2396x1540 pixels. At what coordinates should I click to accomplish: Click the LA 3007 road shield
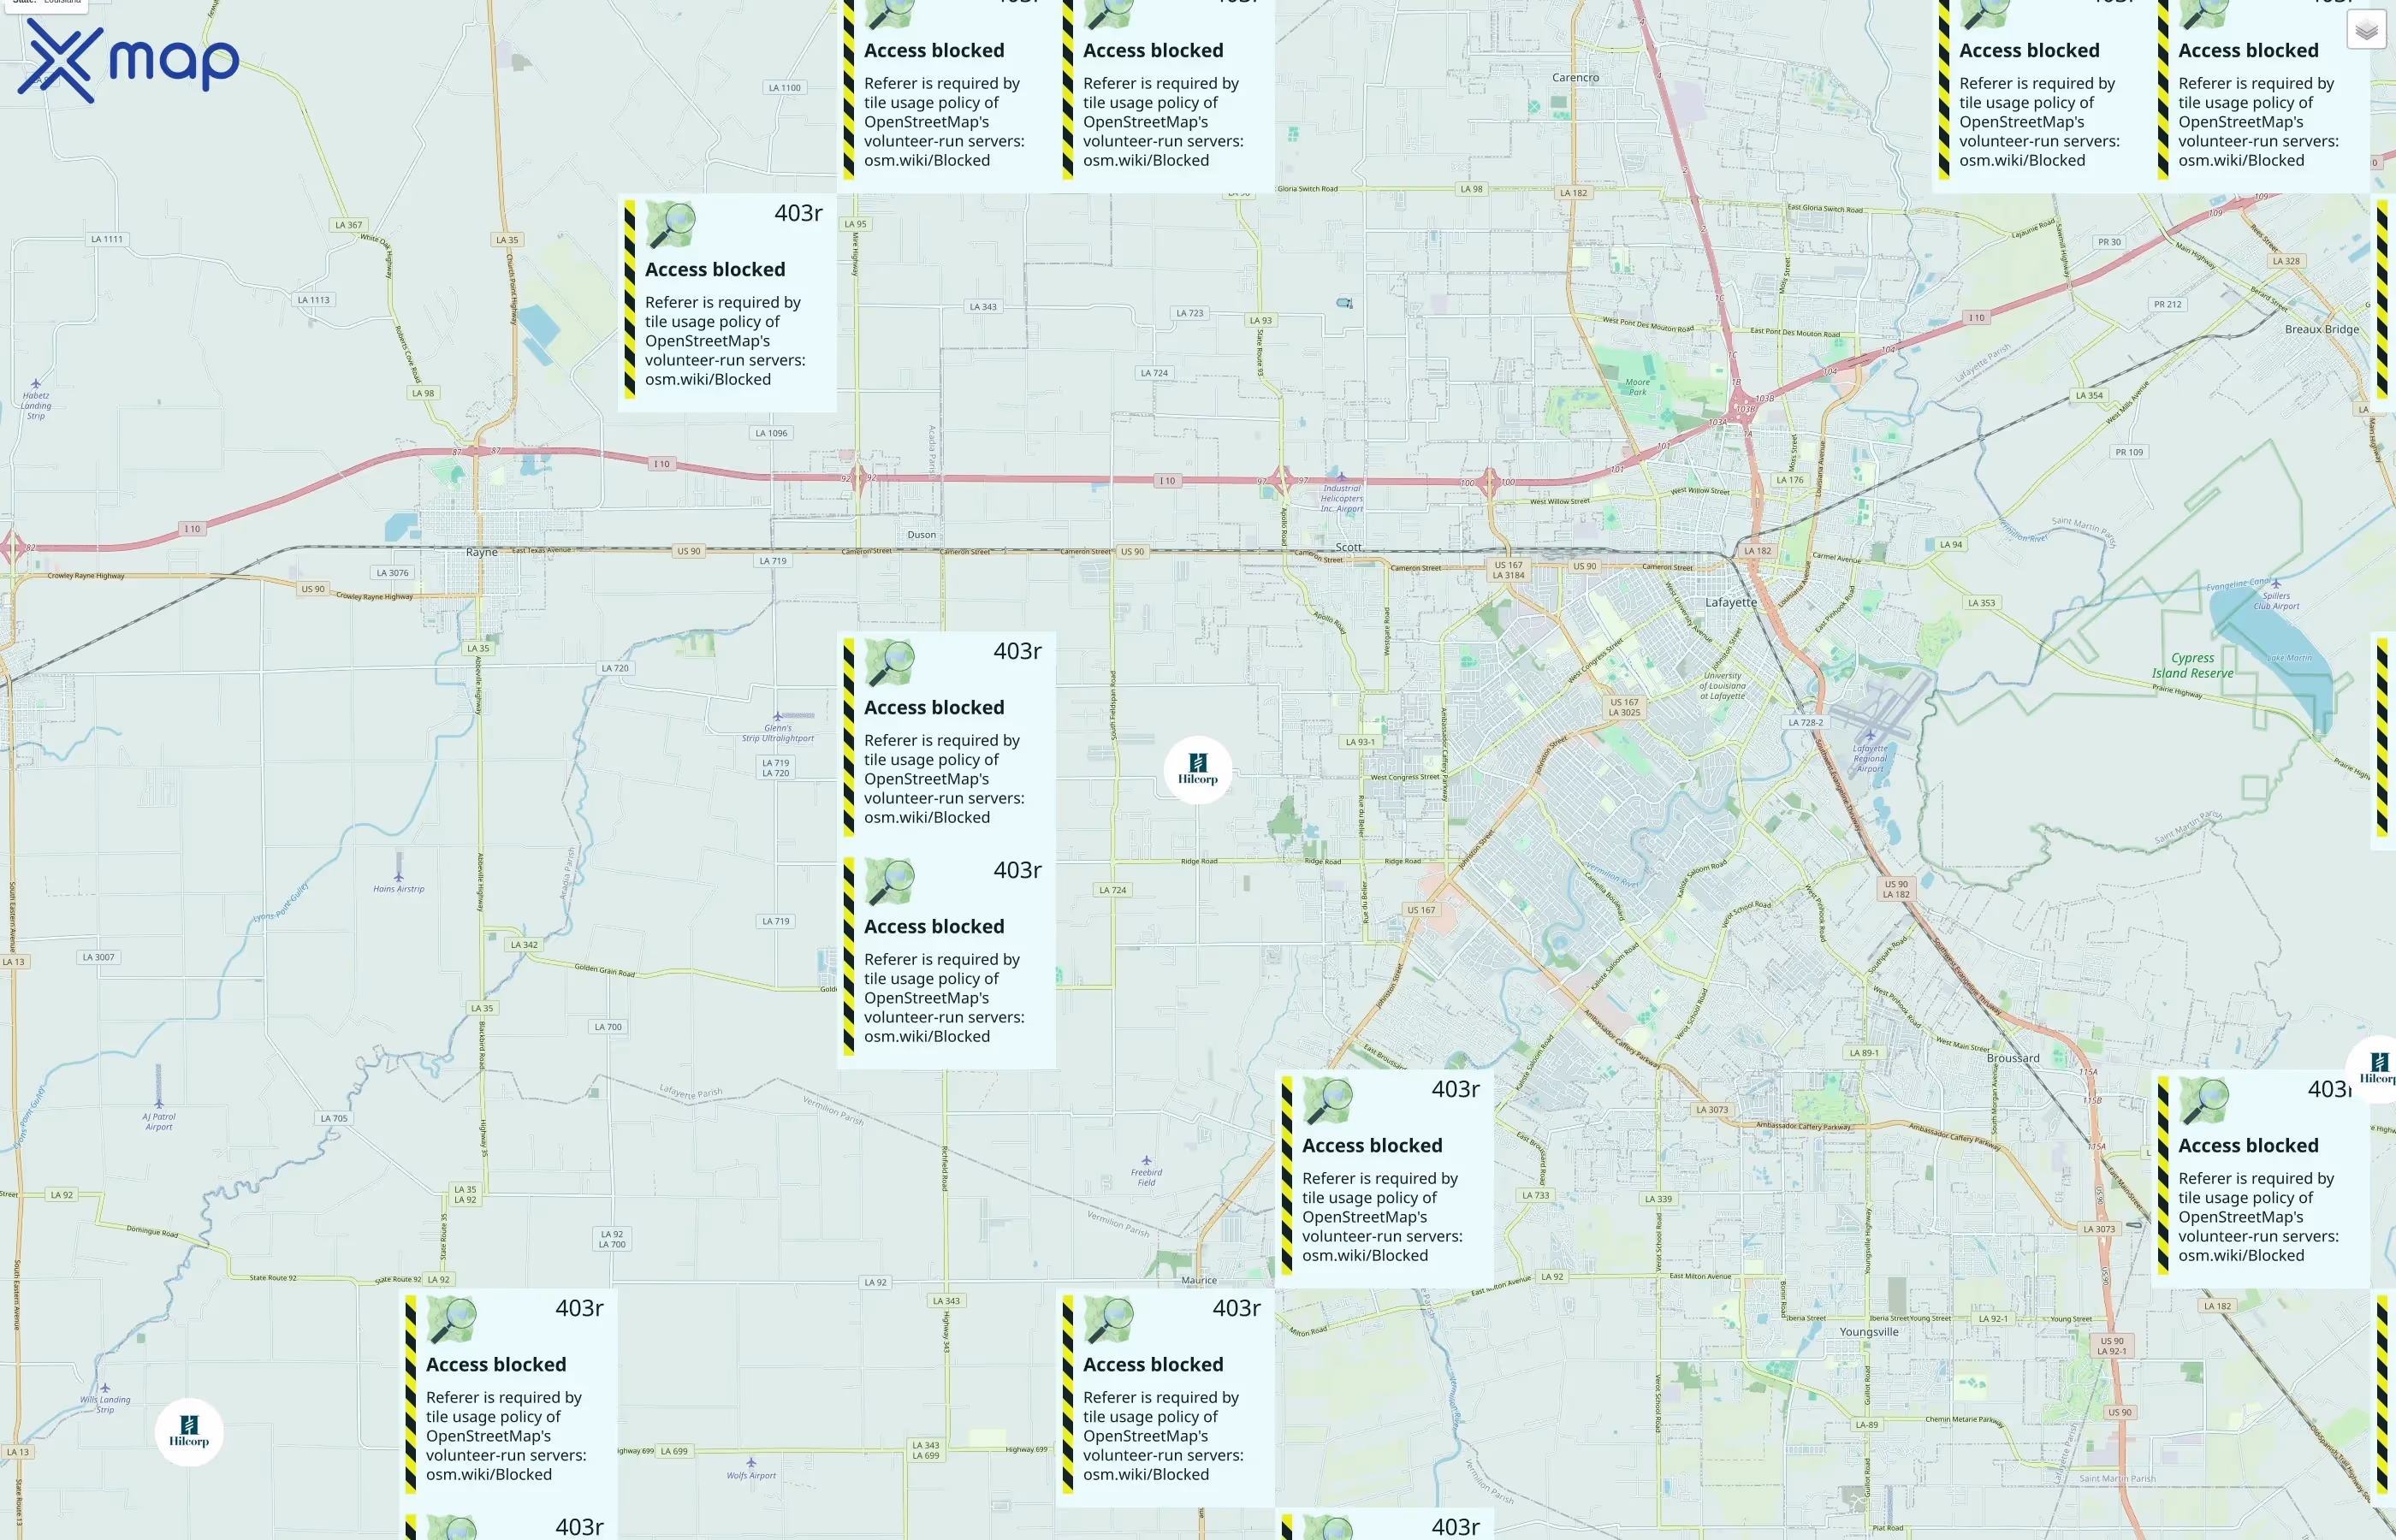coord(99,957)
